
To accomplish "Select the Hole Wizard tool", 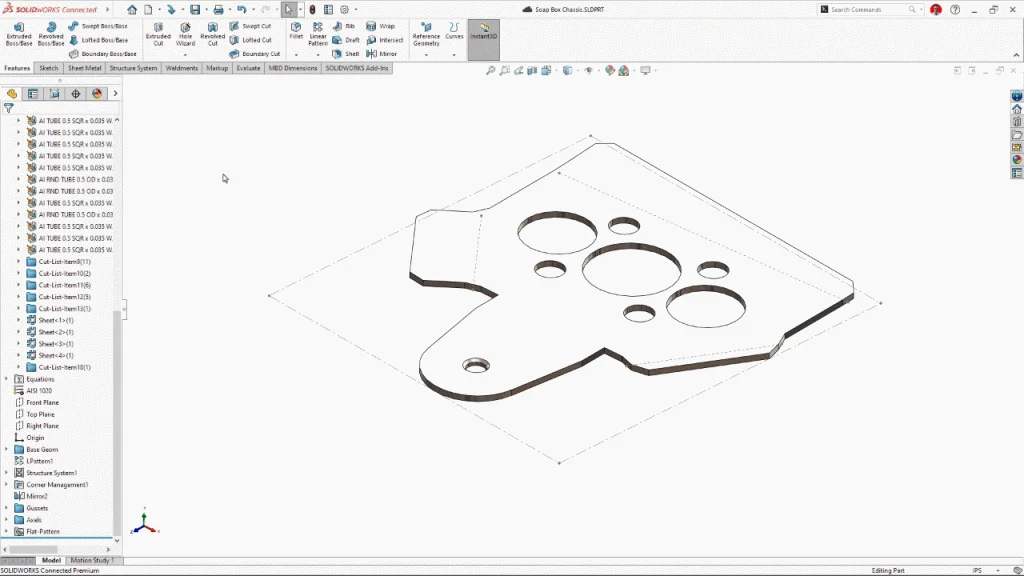I will pyautogui.click(x=185, y=33).
